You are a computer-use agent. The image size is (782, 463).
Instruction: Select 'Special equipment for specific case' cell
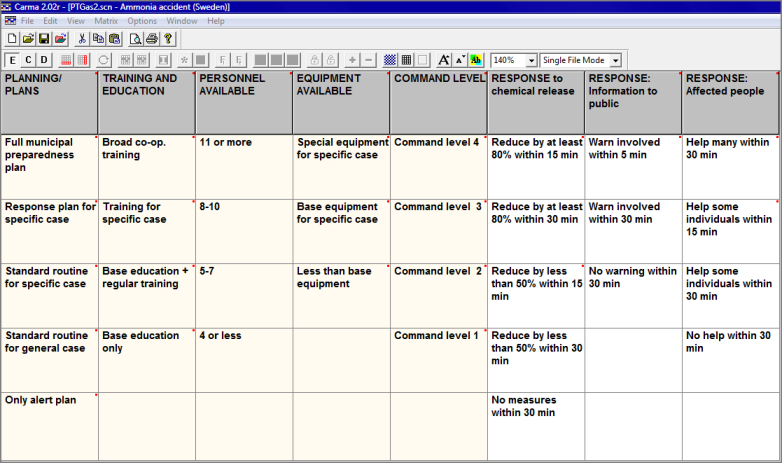pyautogui.click(x=341, y=167)
